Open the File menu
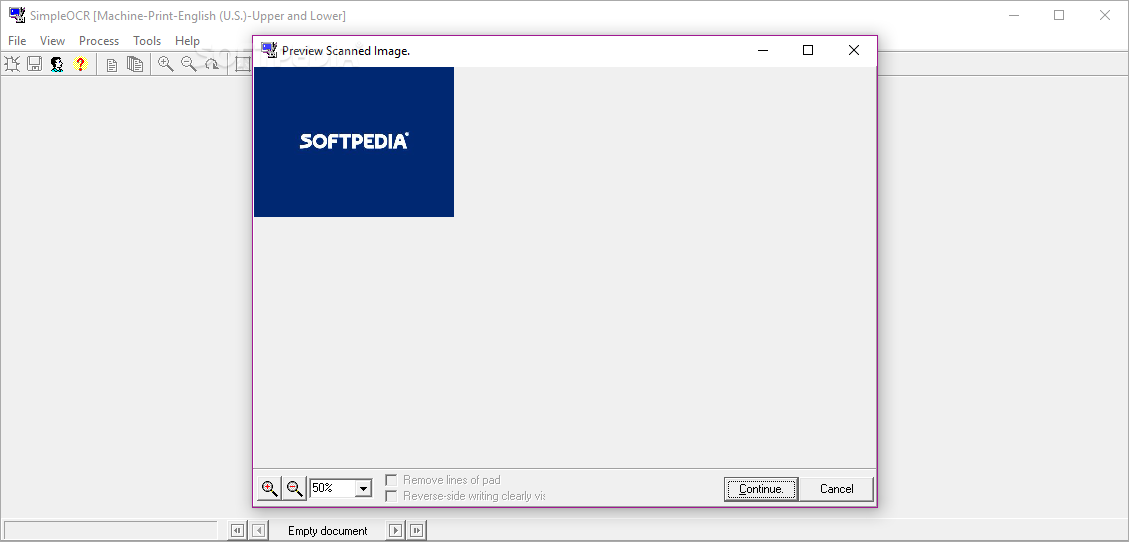The width and height of the screenshot is (1129, 542). pos(17,40)
